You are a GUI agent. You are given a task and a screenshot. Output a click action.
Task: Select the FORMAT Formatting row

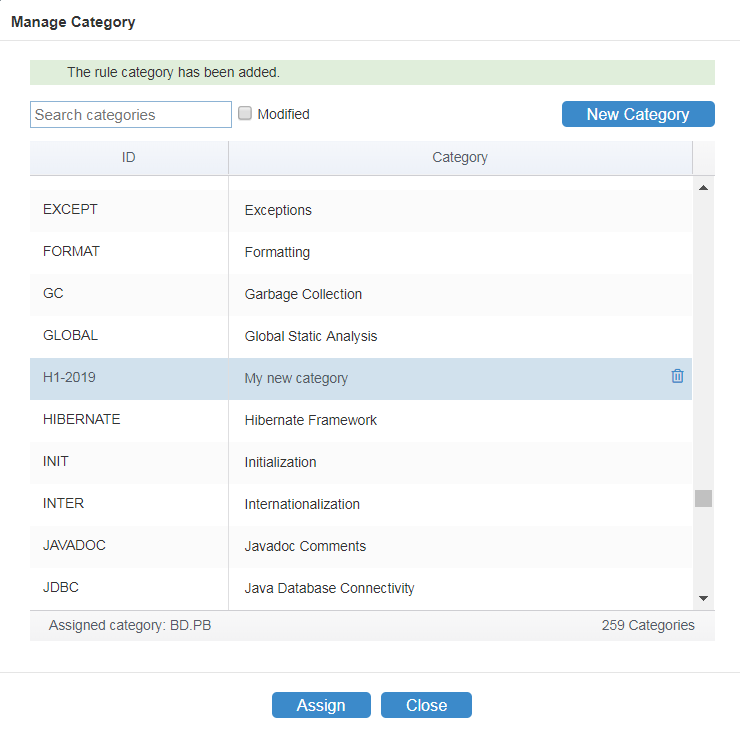pos(361,253)
